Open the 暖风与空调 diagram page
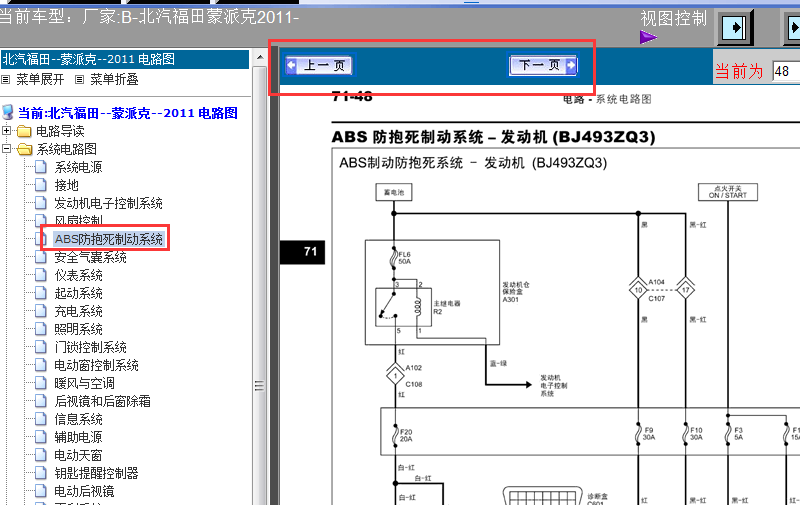 click(x=84, y=383)
